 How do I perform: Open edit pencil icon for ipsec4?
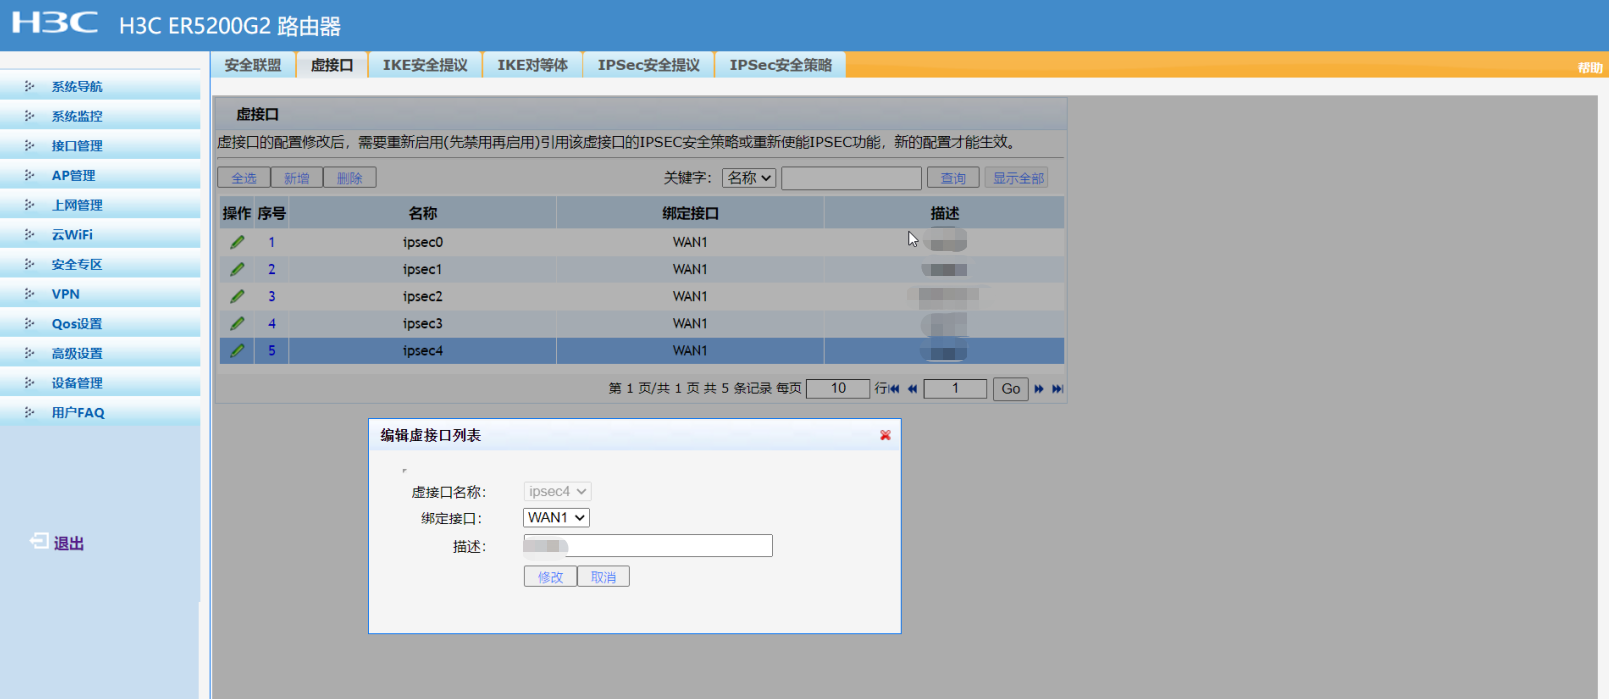237,351
